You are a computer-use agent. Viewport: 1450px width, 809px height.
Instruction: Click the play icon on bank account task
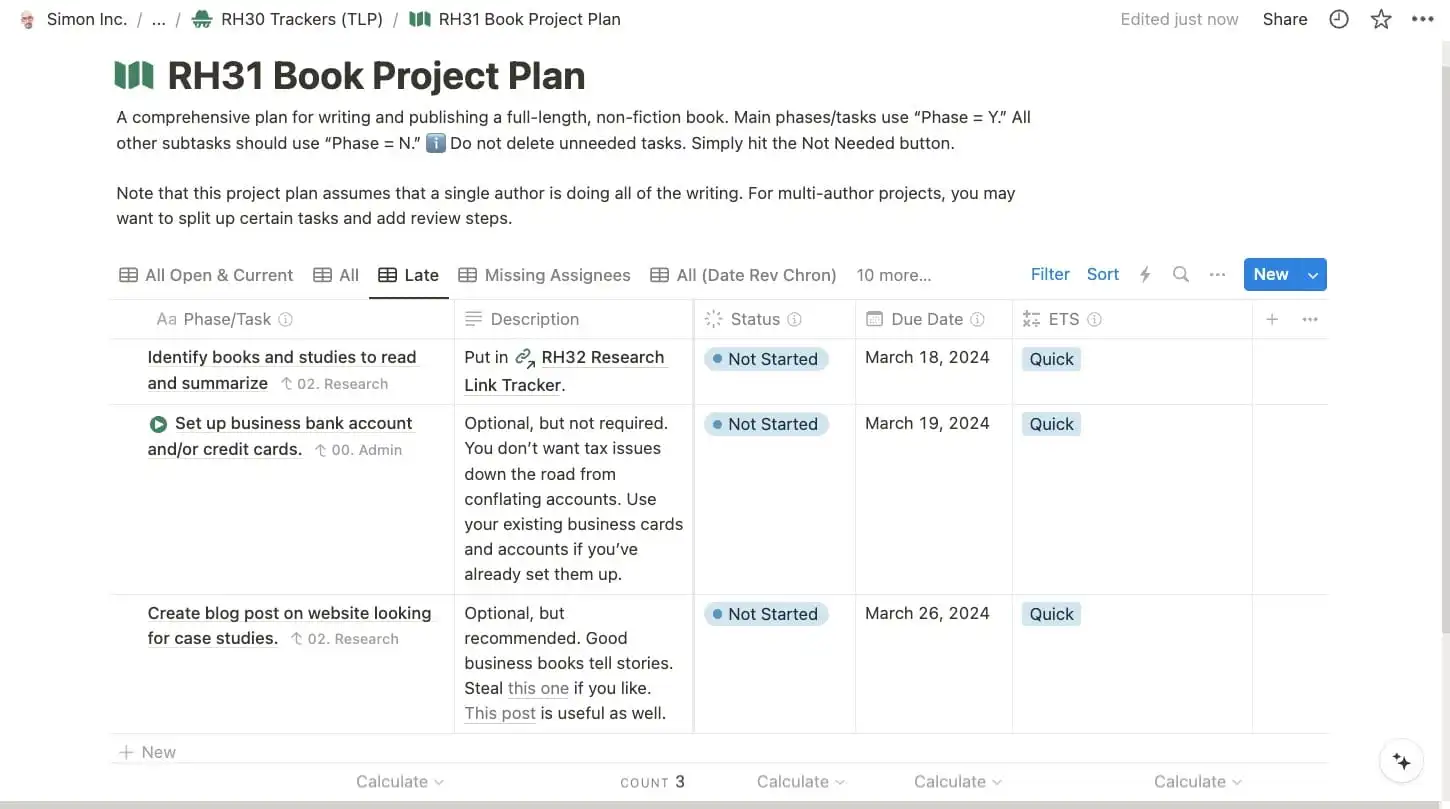click(158, 424)
